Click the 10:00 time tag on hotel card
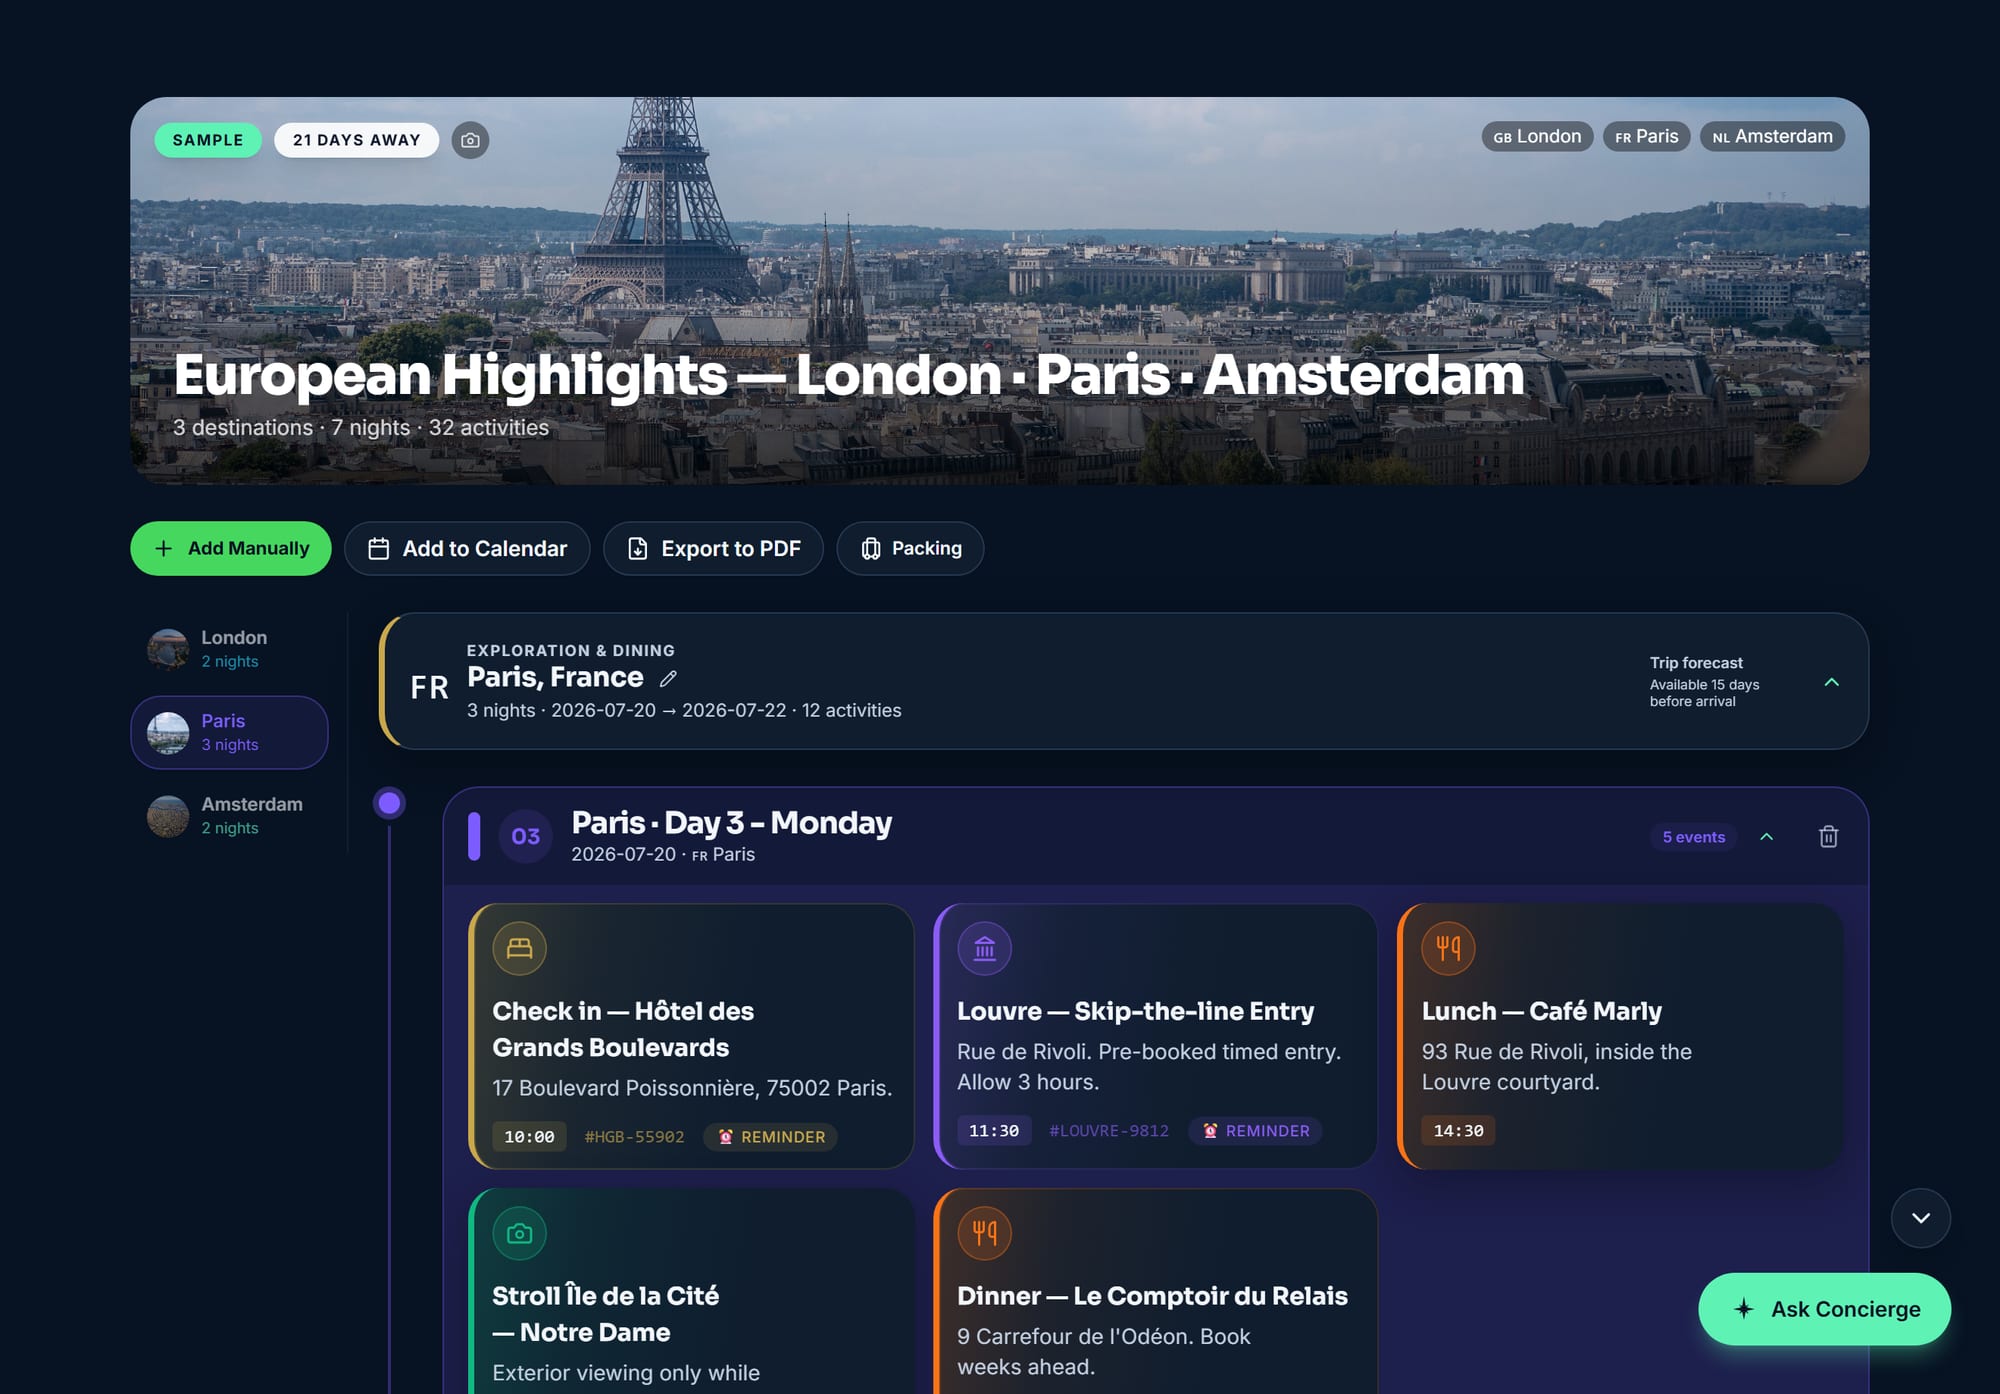 click(x=529, y=1137)
